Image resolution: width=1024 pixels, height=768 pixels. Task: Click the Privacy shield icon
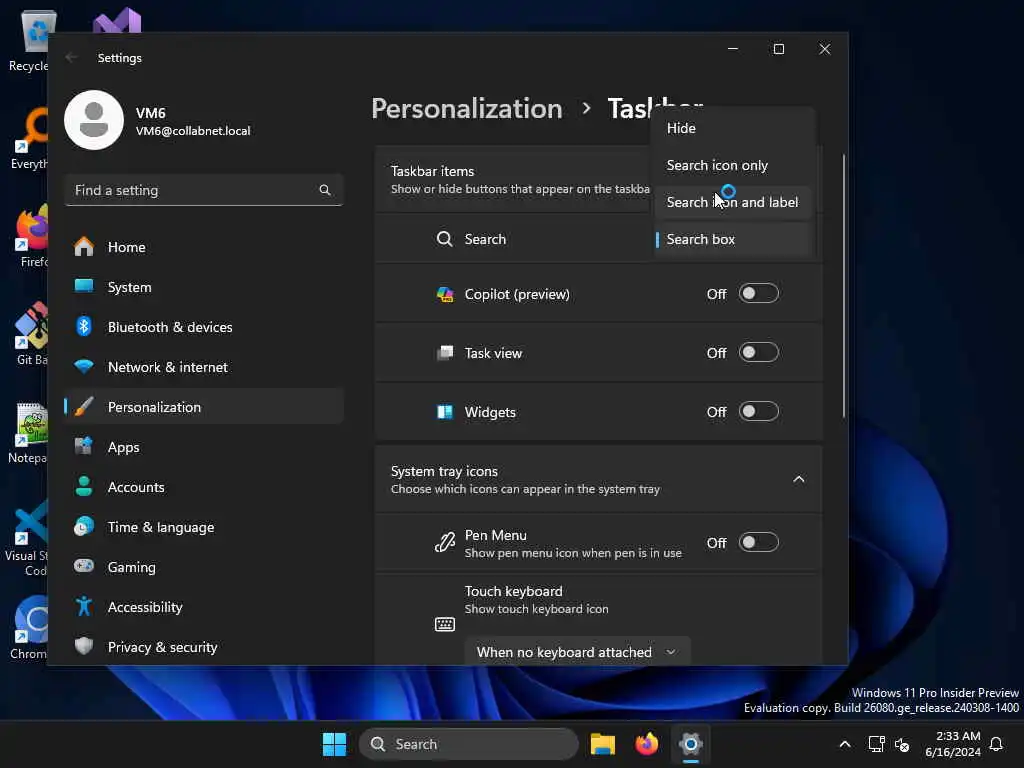click(x=84, y=647)
